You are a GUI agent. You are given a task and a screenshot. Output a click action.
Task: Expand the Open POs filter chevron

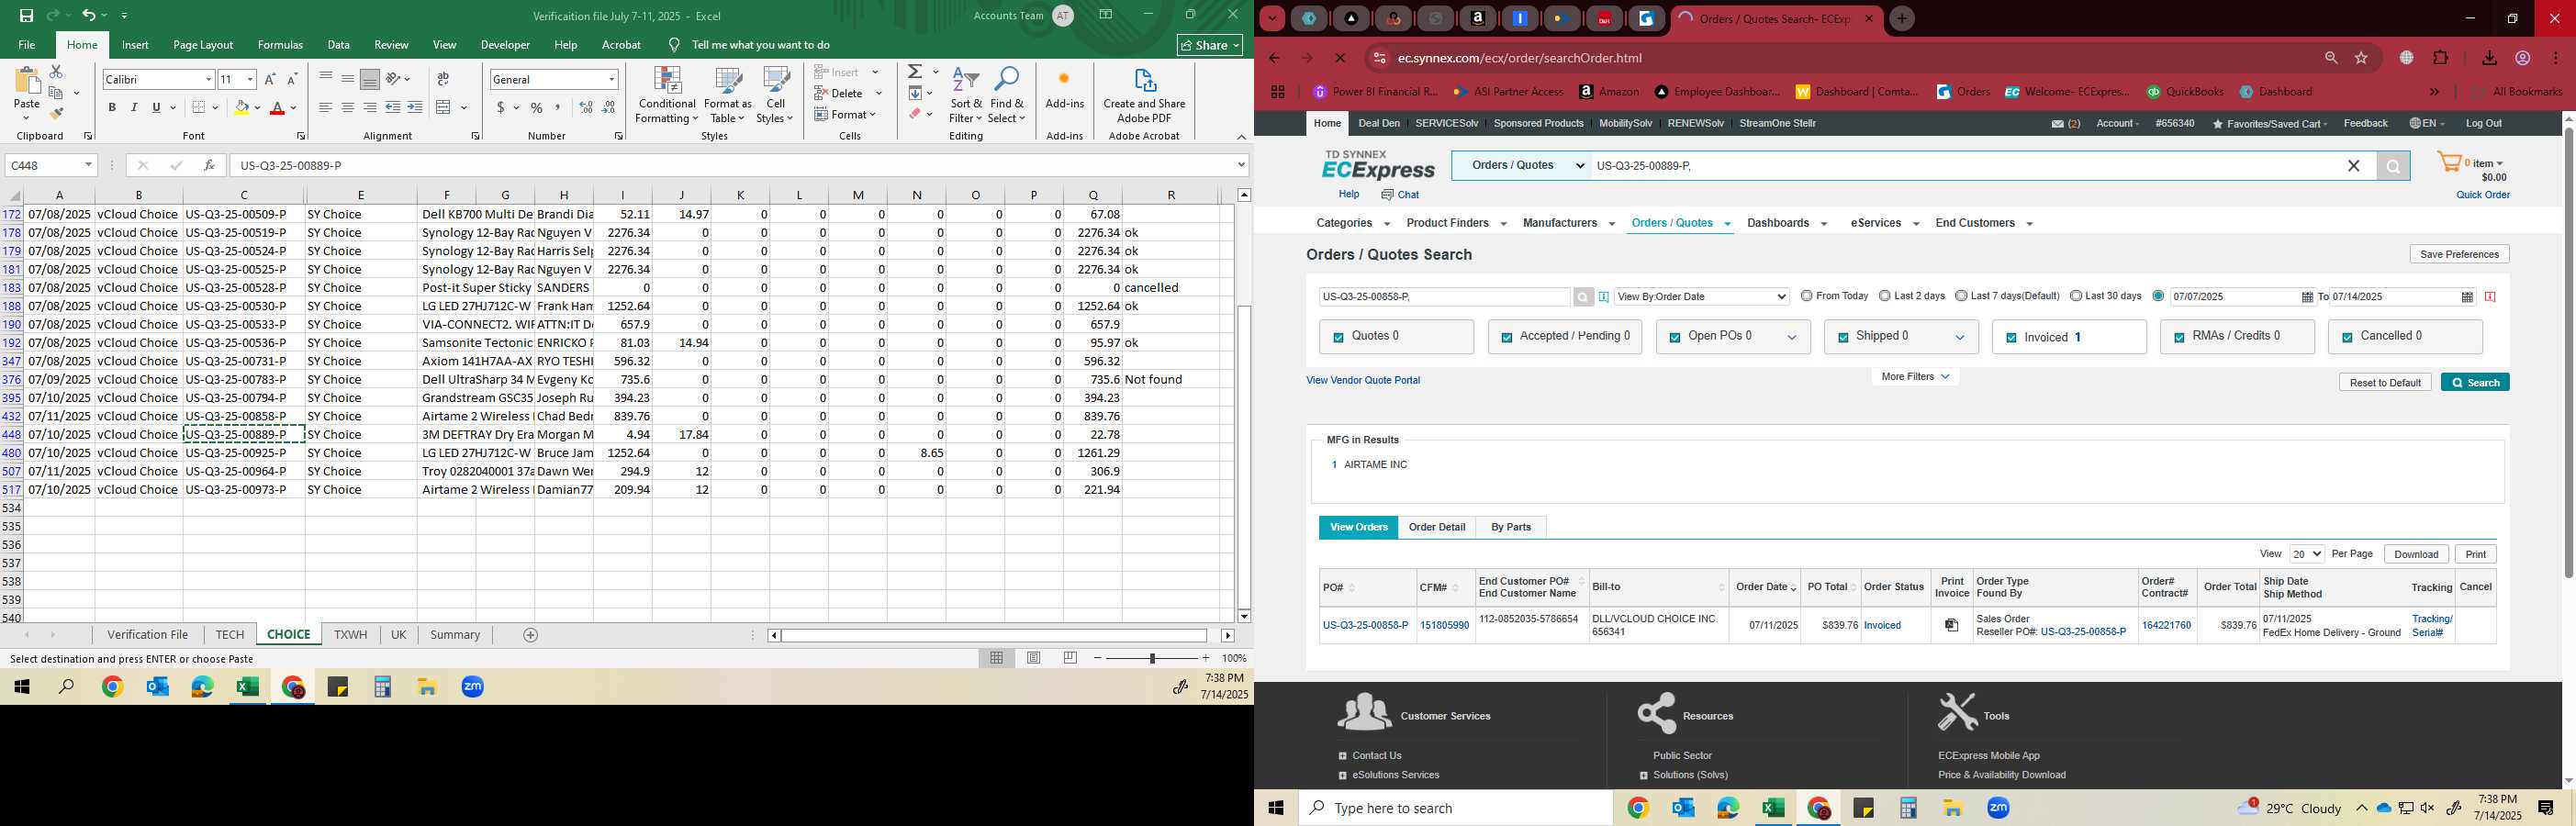(1792, 338)
